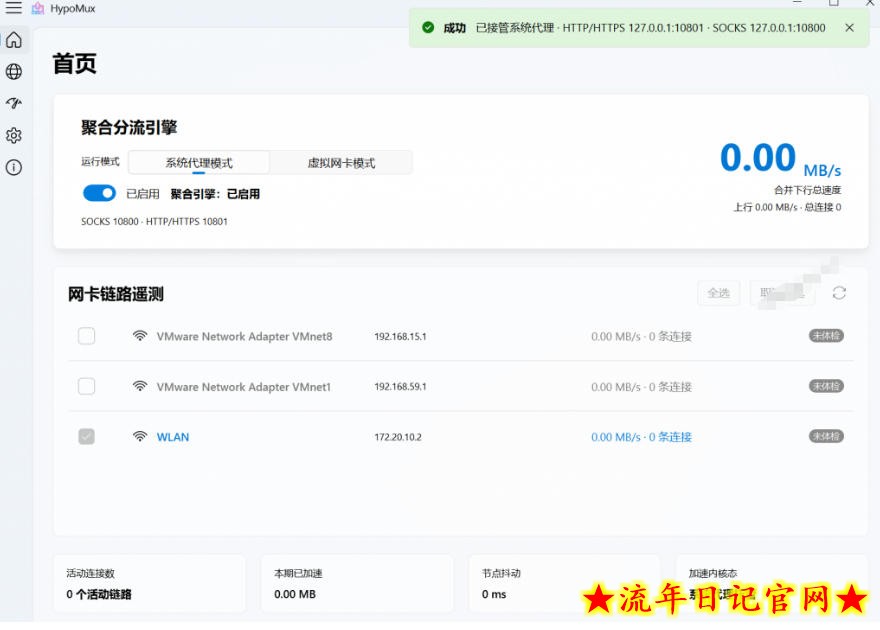880x630 pixels.
Task: Click IP address 172.20.10.2
Action: 398,437
